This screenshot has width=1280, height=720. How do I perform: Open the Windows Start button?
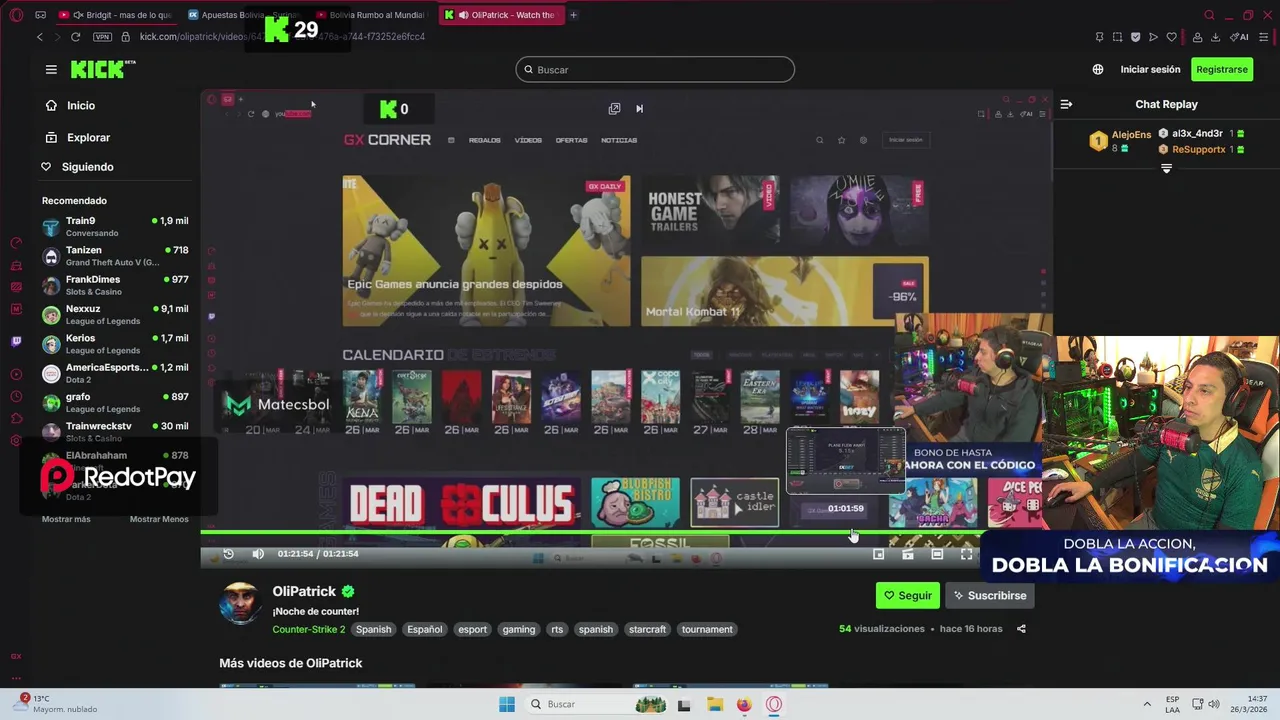(507, 704)
